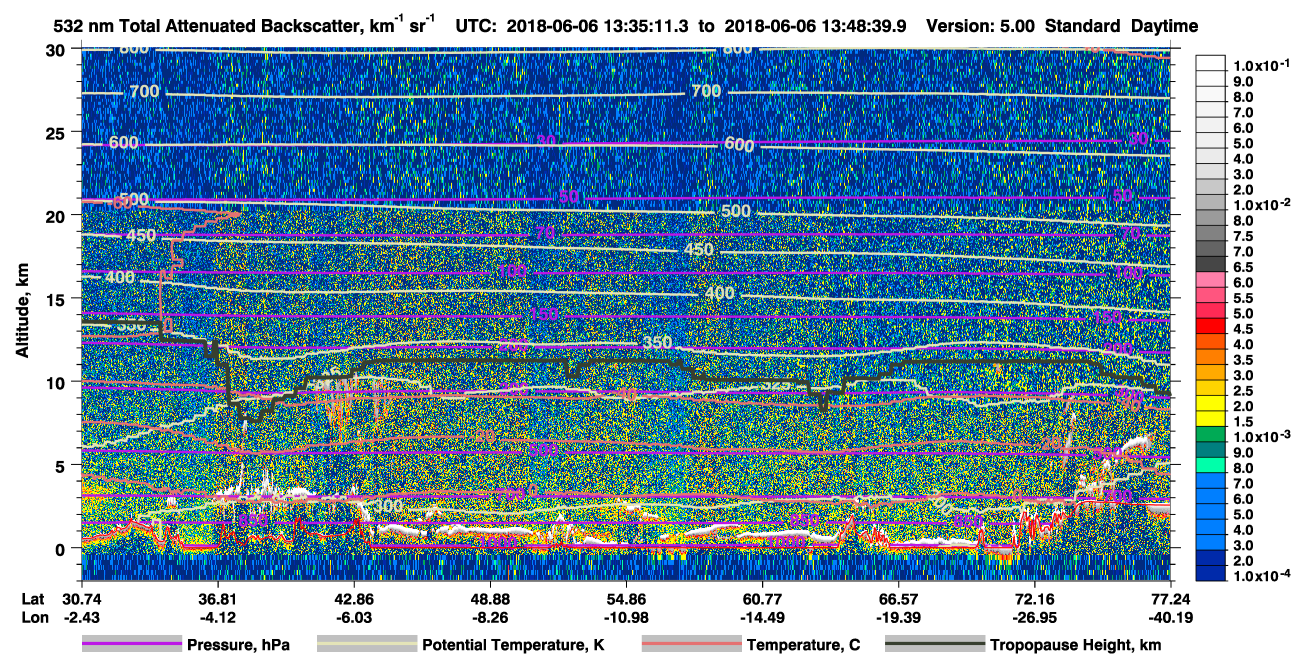
Task: Select the bright red colorbar swatch above 4.5
Action: 1211,328
